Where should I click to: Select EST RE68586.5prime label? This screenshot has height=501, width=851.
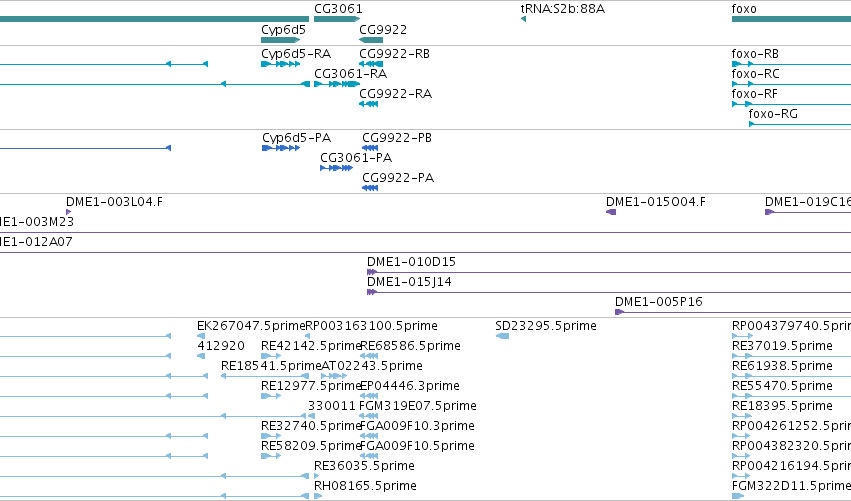410,346
